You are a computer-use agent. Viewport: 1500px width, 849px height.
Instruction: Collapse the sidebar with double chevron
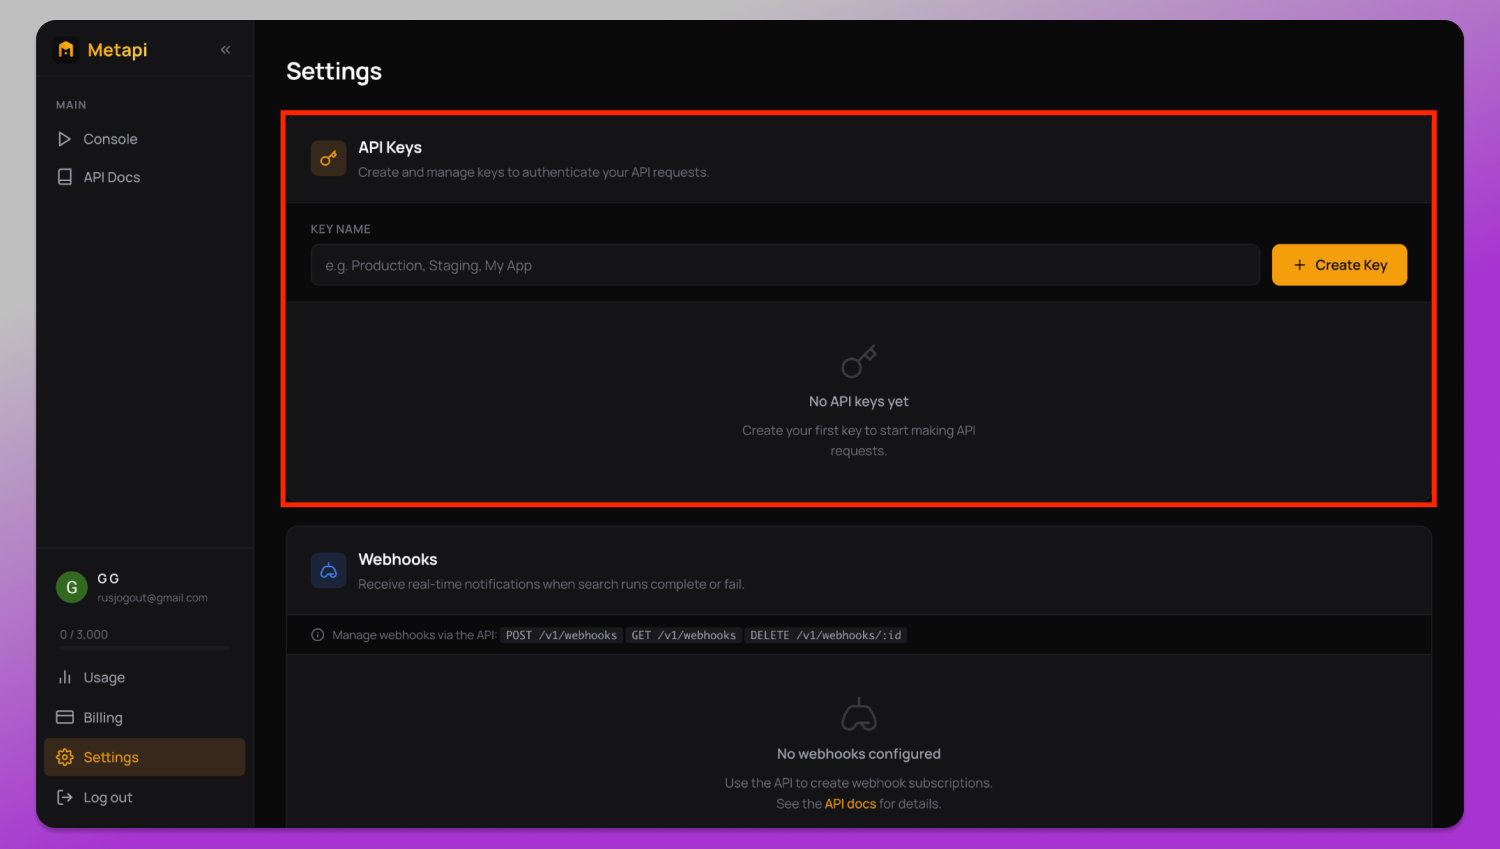point(226,50)
